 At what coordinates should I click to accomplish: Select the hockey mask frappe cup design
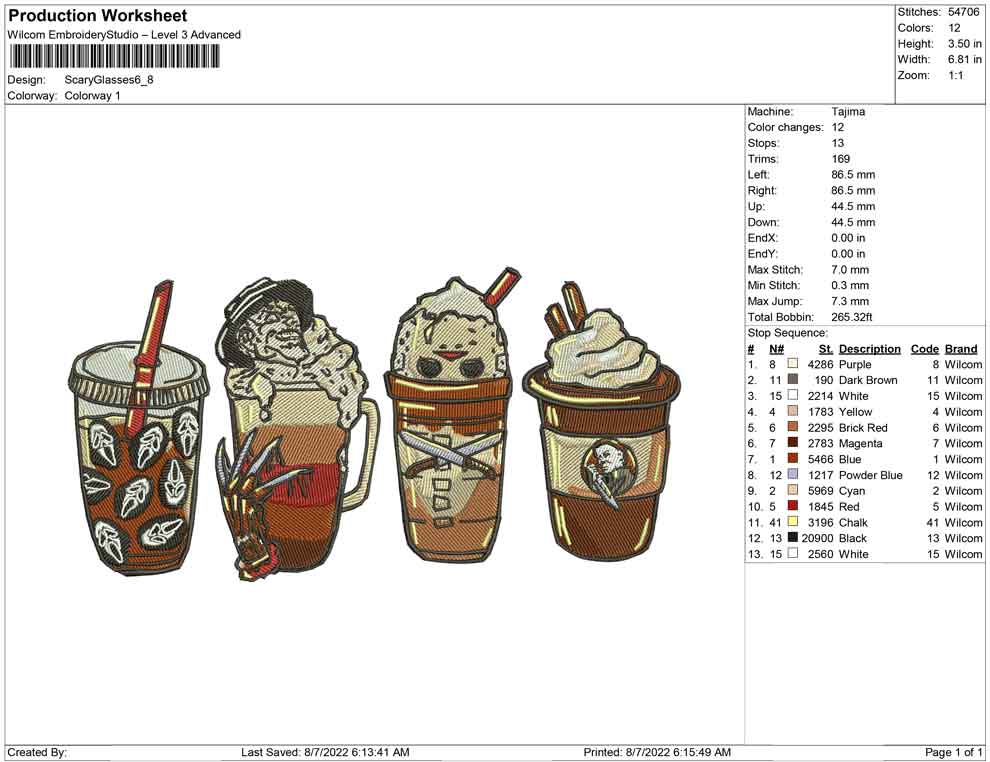pos(453,417)
